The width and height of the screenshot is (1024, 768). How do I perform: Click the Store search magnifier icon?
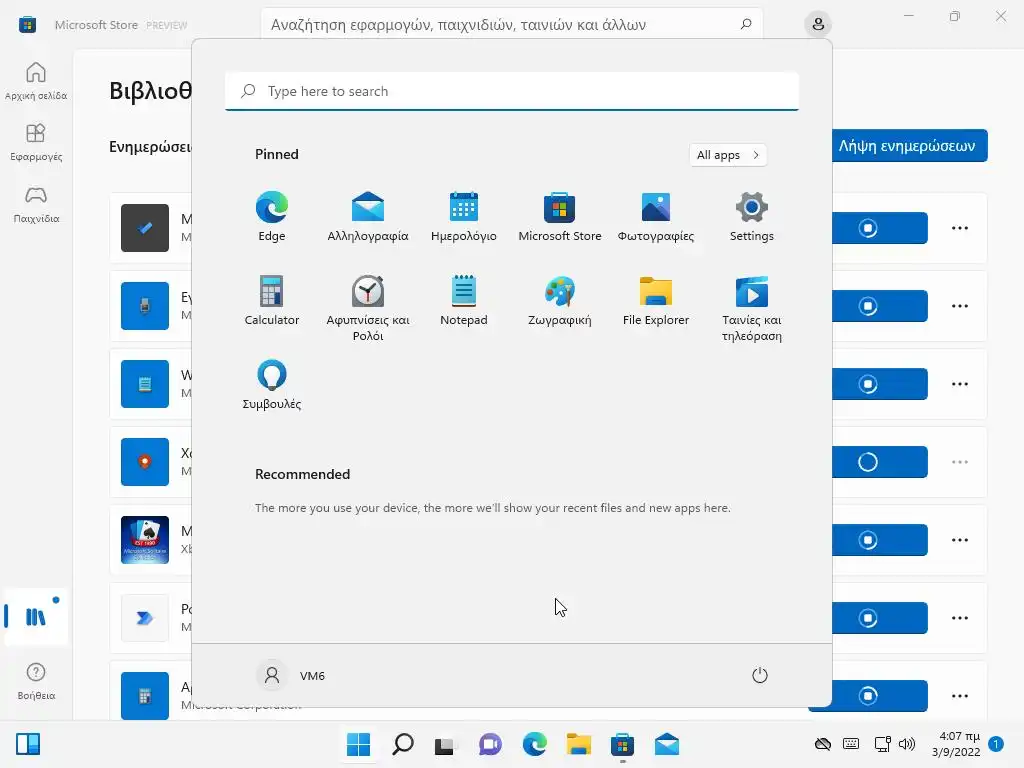[746, 24]
